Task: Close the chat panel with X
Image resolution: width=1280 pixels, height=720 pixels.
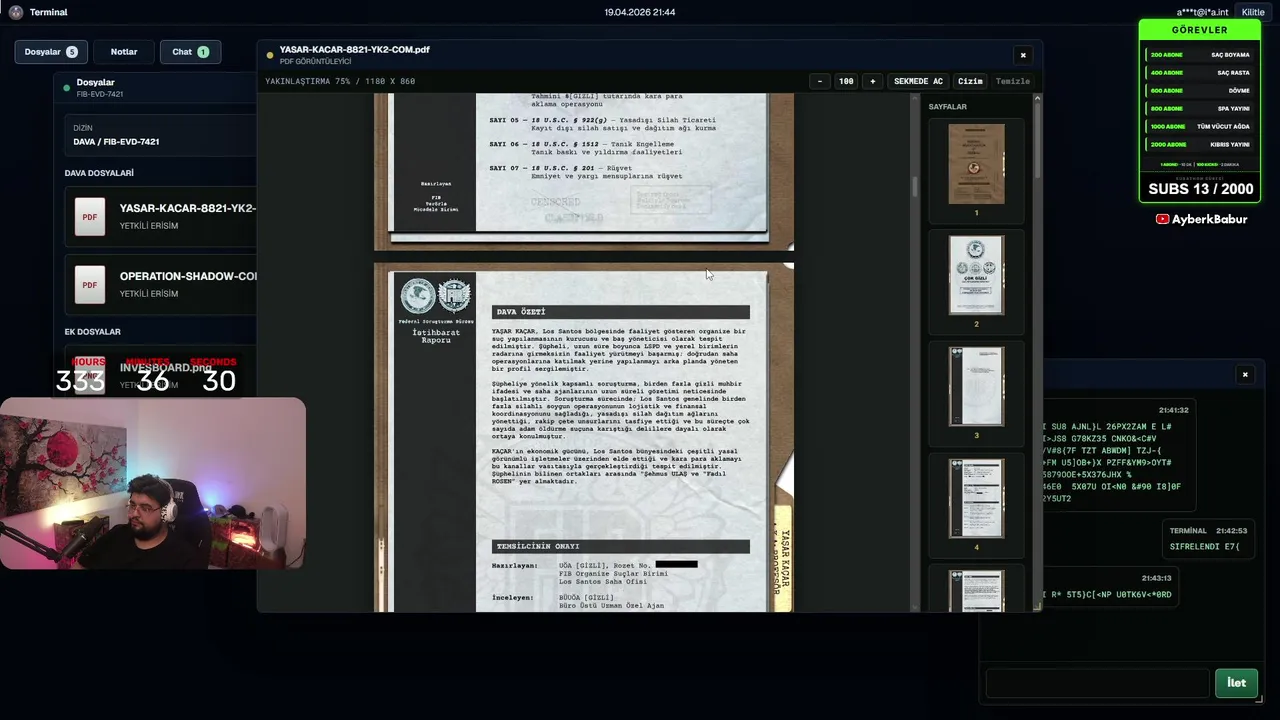Action: tap(1245, 375)
